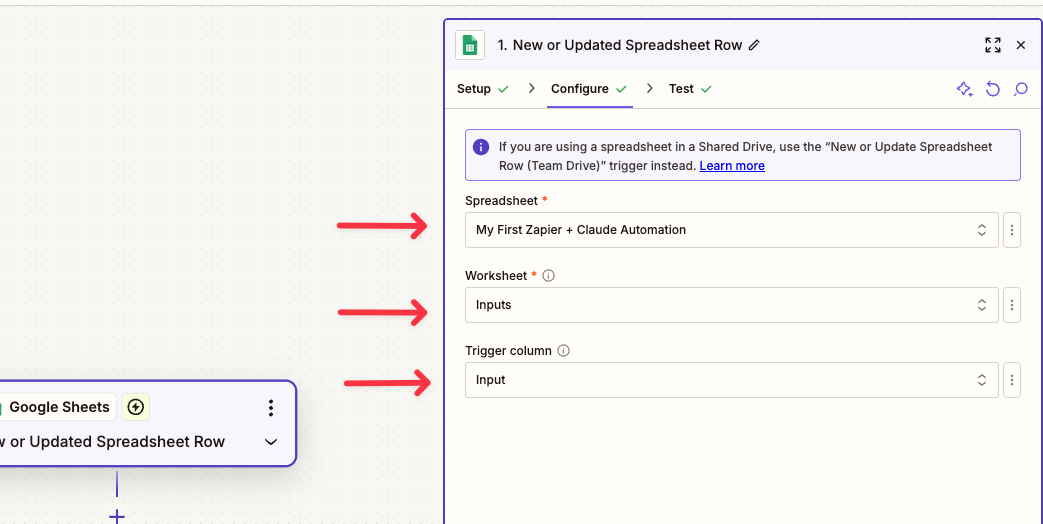Open Trigger column field three-dot options
The height and width of the screenshot is (524, 1043).
[x=1012, y=380]
